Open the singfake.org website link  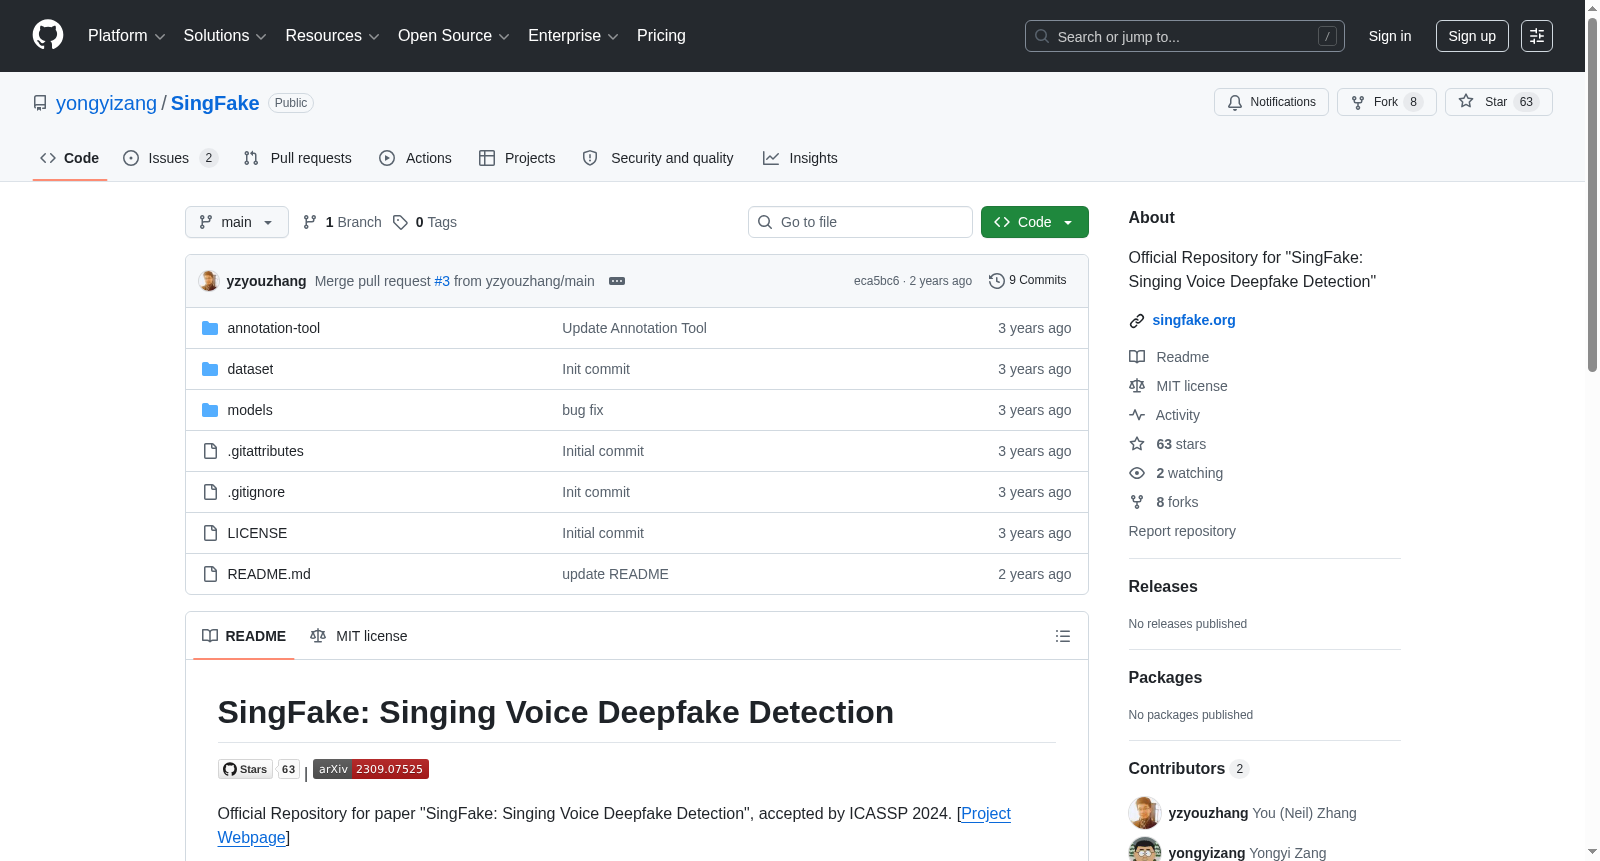(x=1194, y=320)
